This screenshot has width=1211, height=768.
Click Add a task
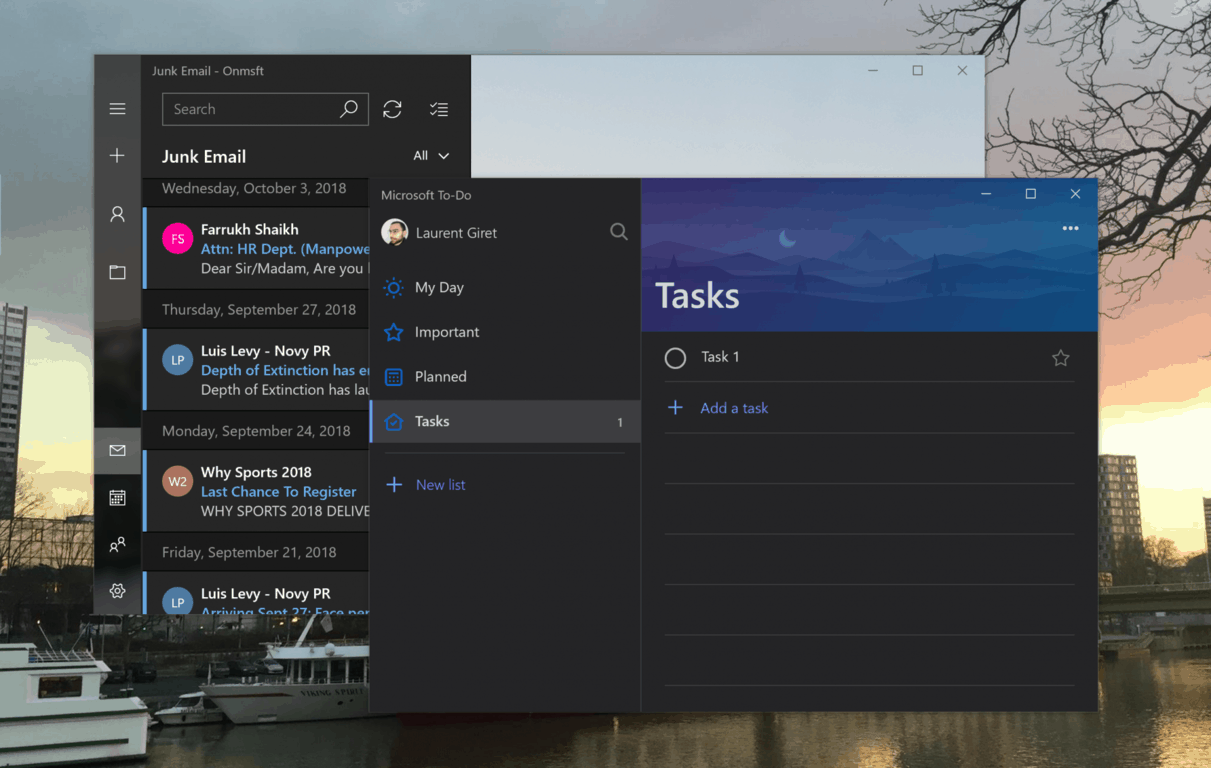[x=734, y=408]
